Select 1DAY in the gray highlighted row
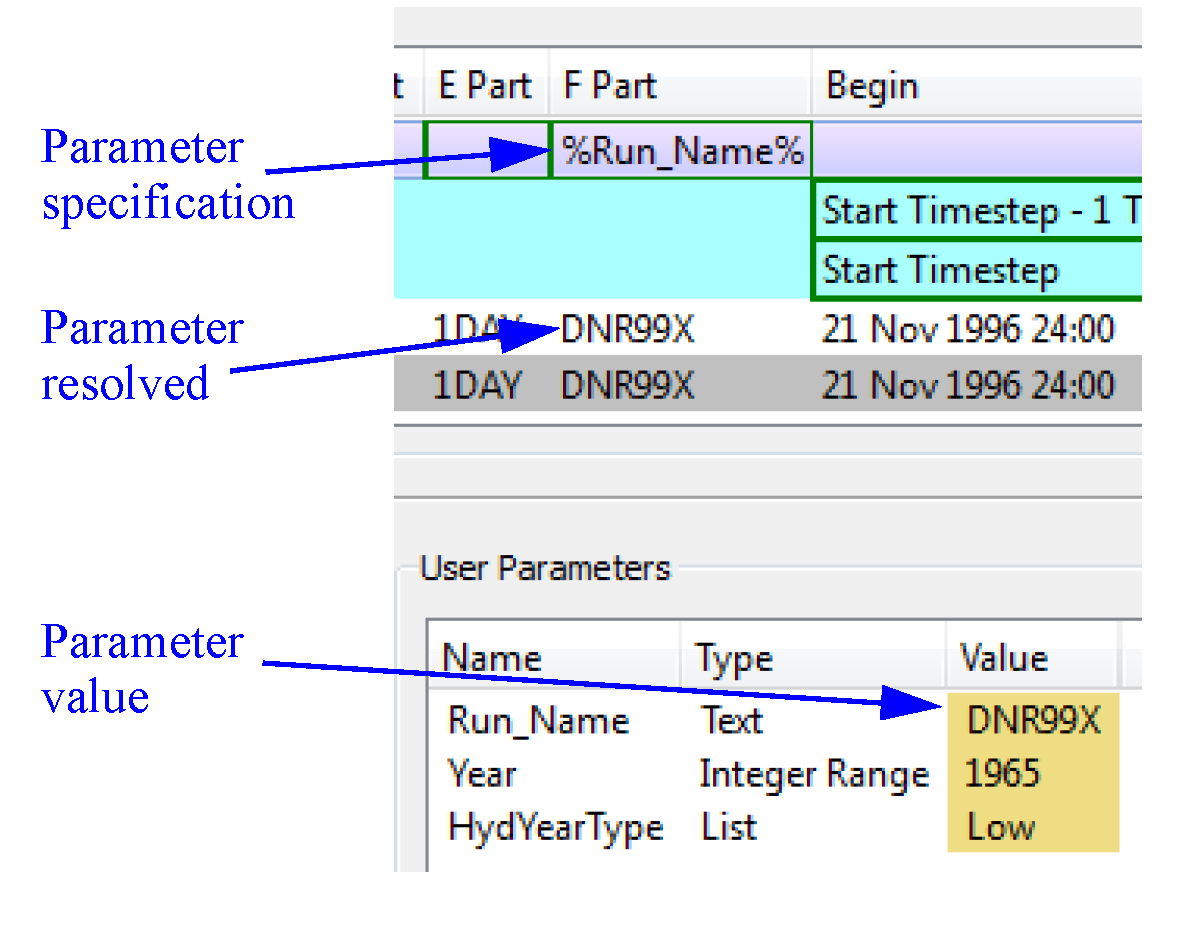1184x929 pixels. click(476, 385)
